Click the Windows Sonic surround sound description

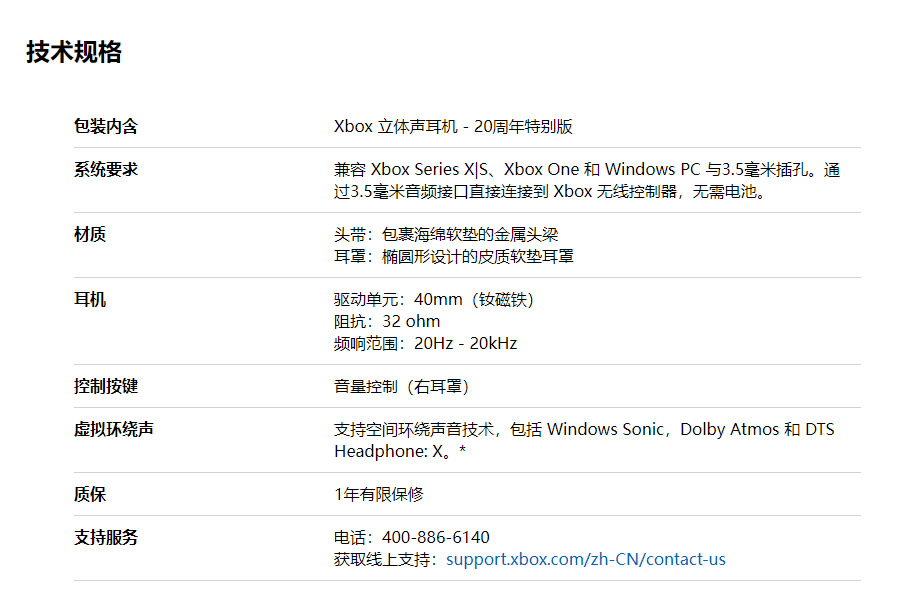click(584, 440)
